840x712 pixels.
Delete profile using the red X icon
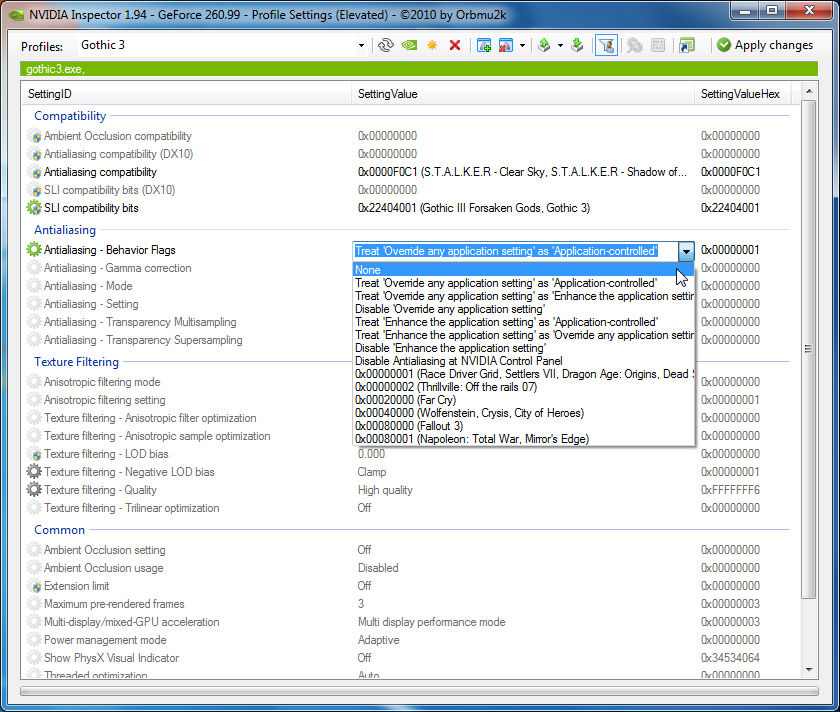coord(455,45)
